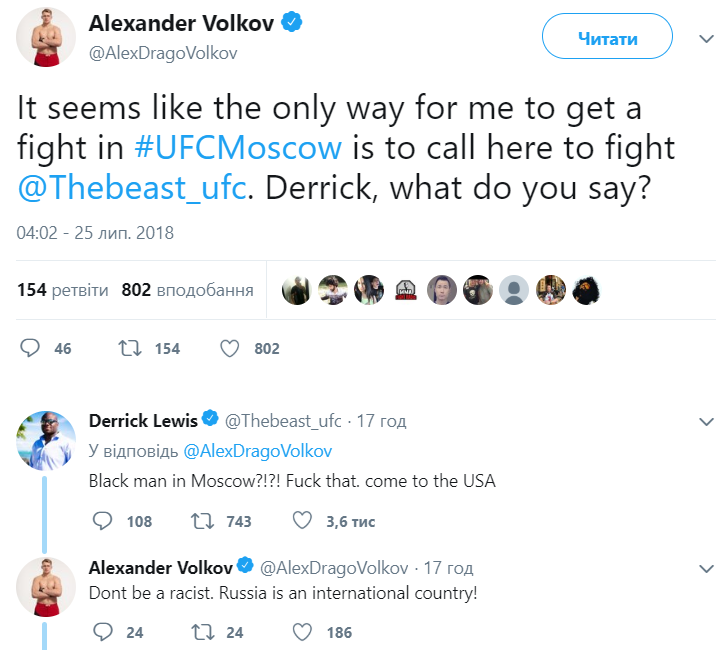Open the 04:02 - 25 лип. 2018 timestamp

click(95, 233)
